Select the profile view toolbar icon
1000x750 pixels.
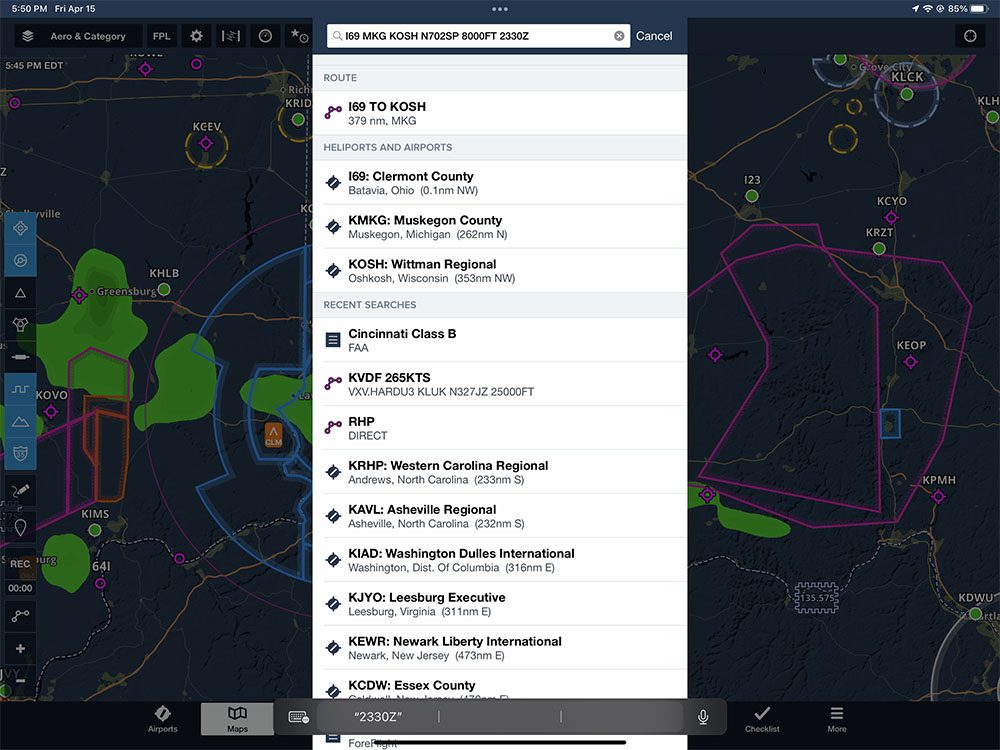point(230,35)
